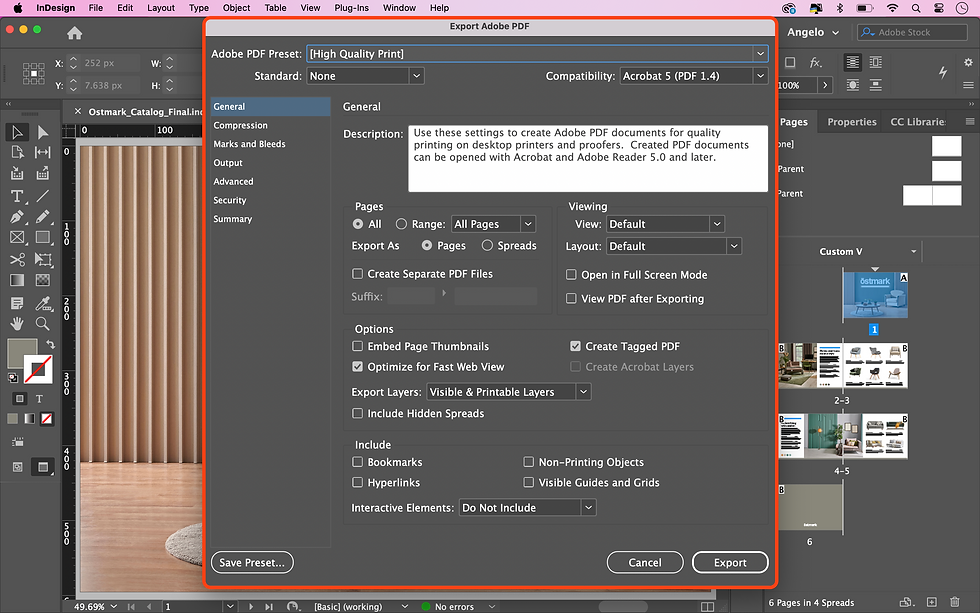Select the Hand tool

(17, 323)
